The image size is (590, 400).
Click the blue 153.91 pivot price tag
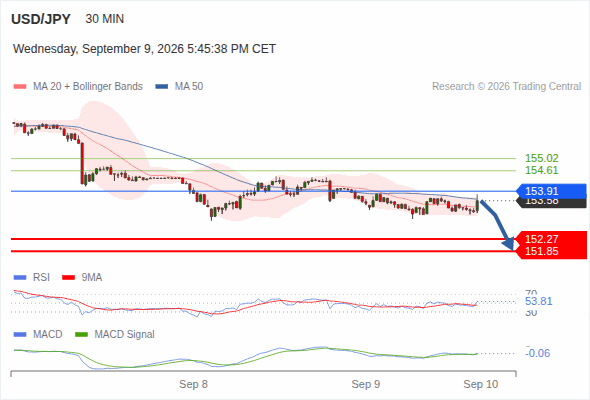click(552, 191)
